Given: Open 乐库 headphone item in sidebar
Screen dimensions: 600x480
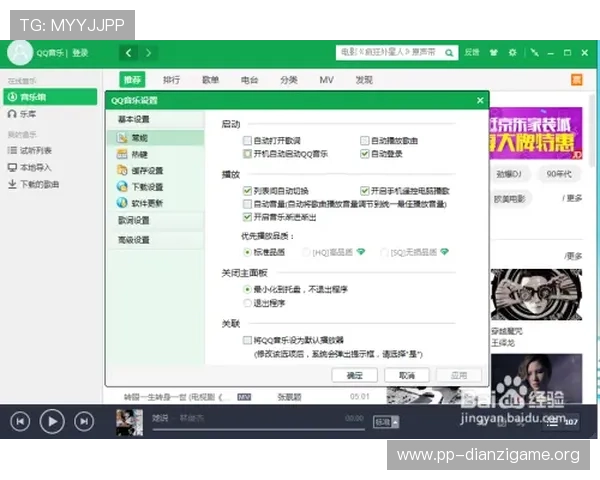Looking at the screenshot, I should tap(22, 114).
